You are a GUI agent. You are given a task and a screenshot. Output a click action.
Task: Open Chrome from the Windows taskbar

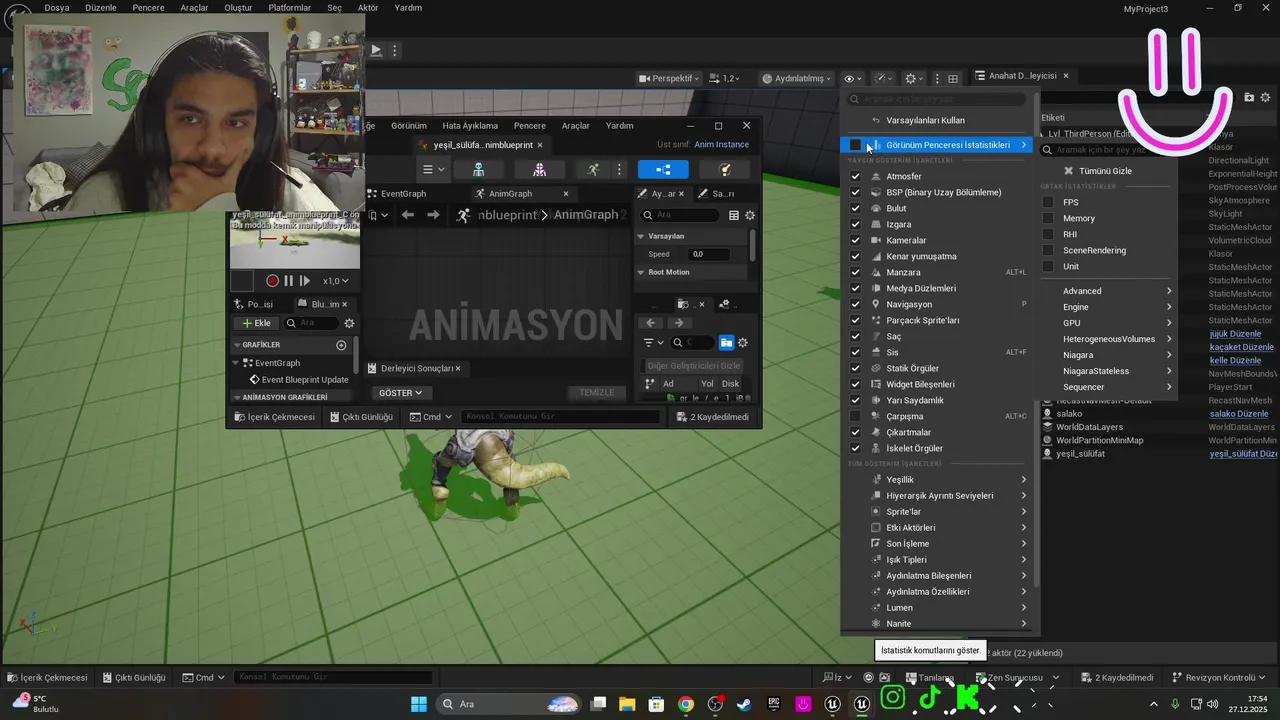coord(685,704)
